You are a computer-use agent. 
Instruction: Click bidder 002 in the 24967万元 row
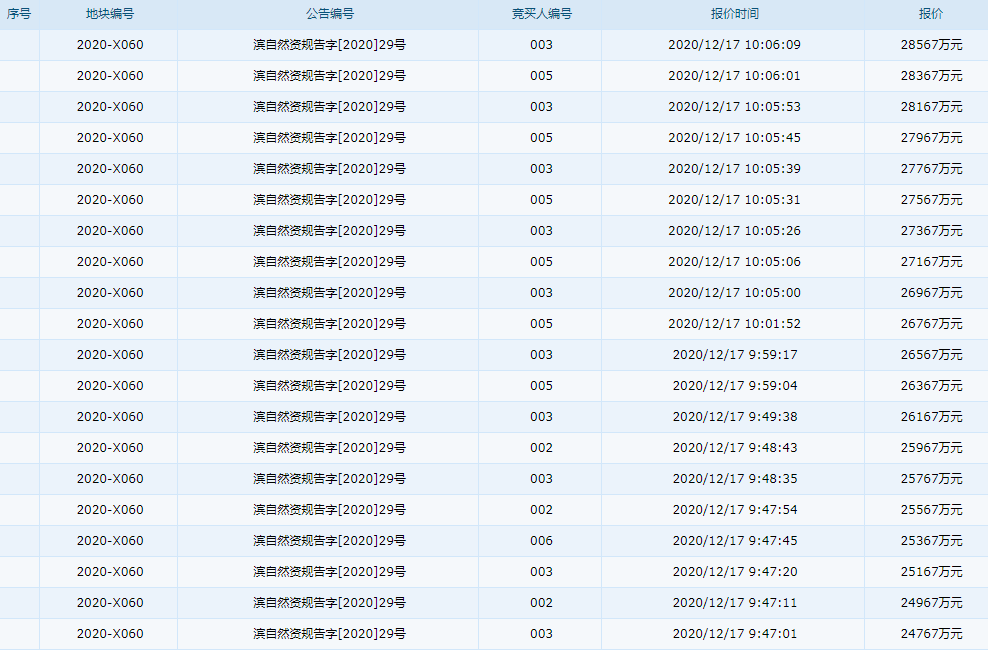click(541, 603)
